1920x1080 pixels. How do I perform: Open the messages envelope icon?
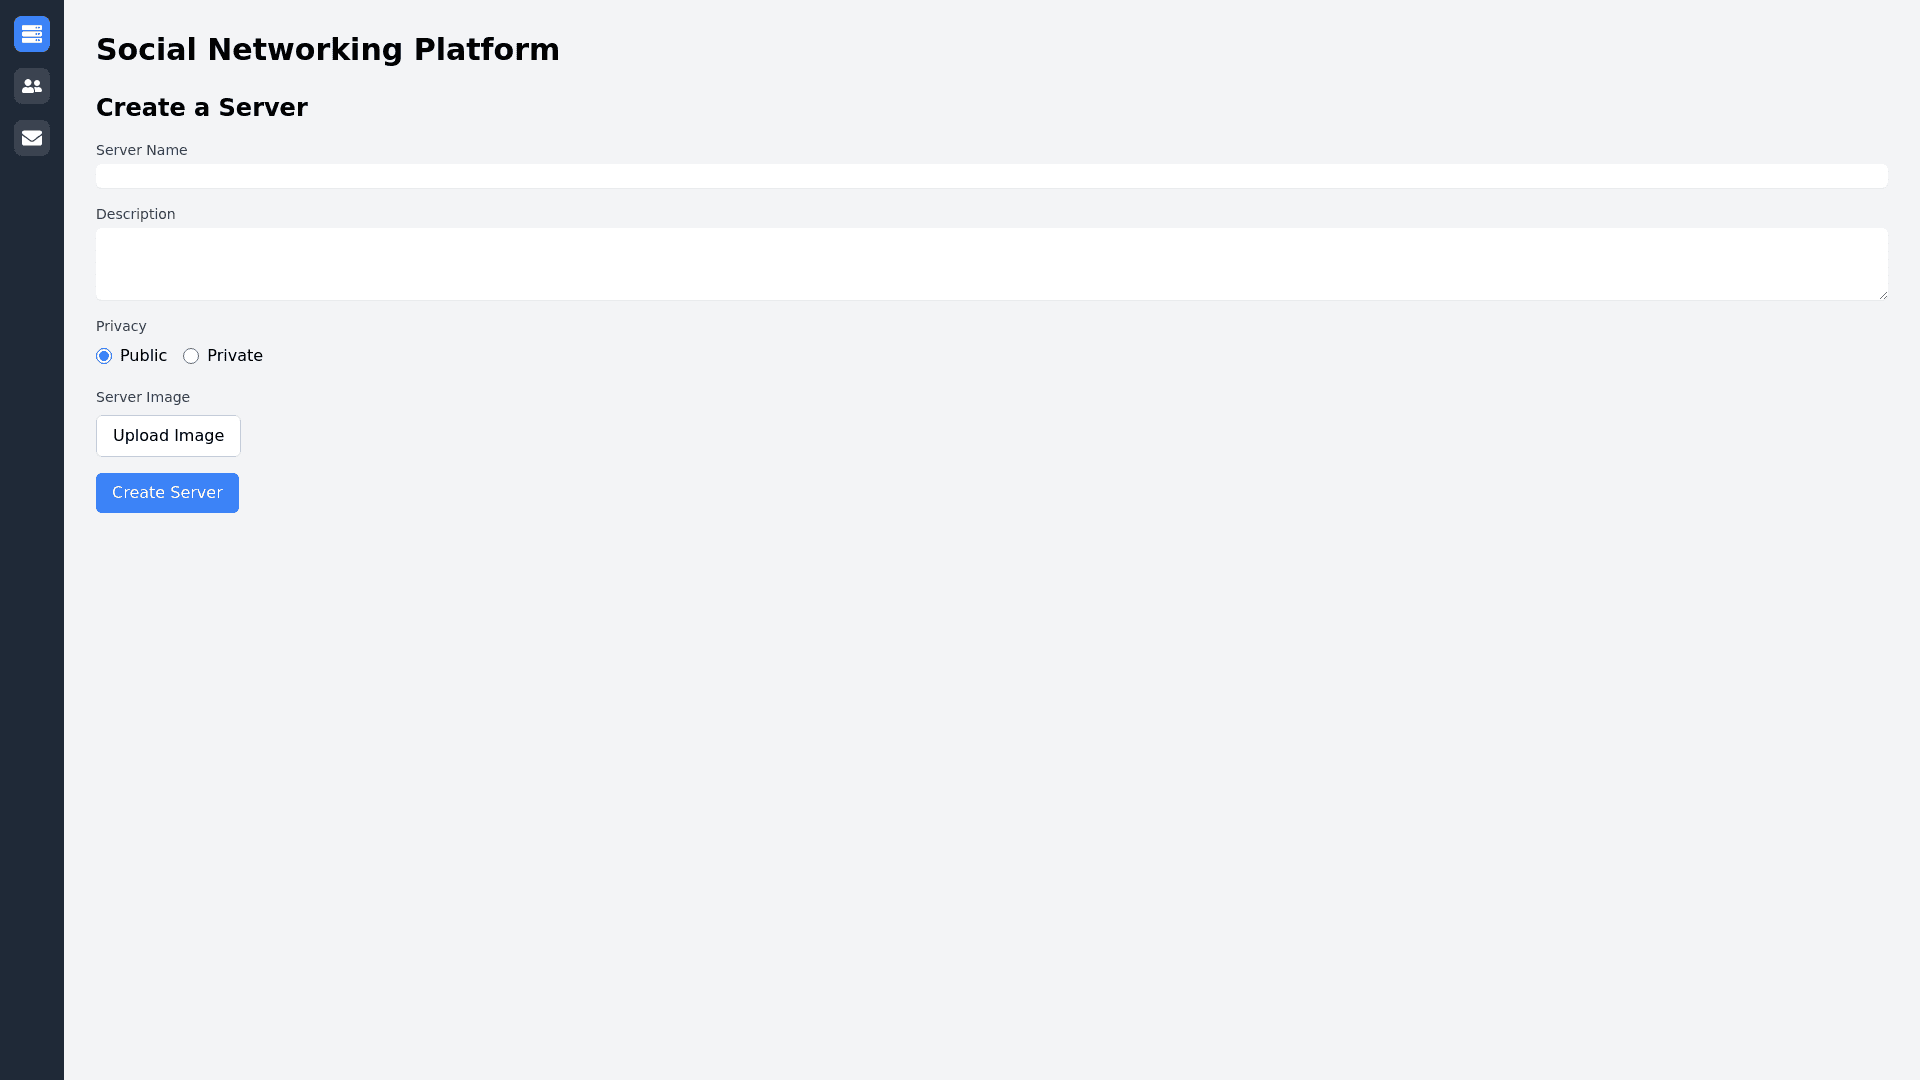[x=32, y=138]
